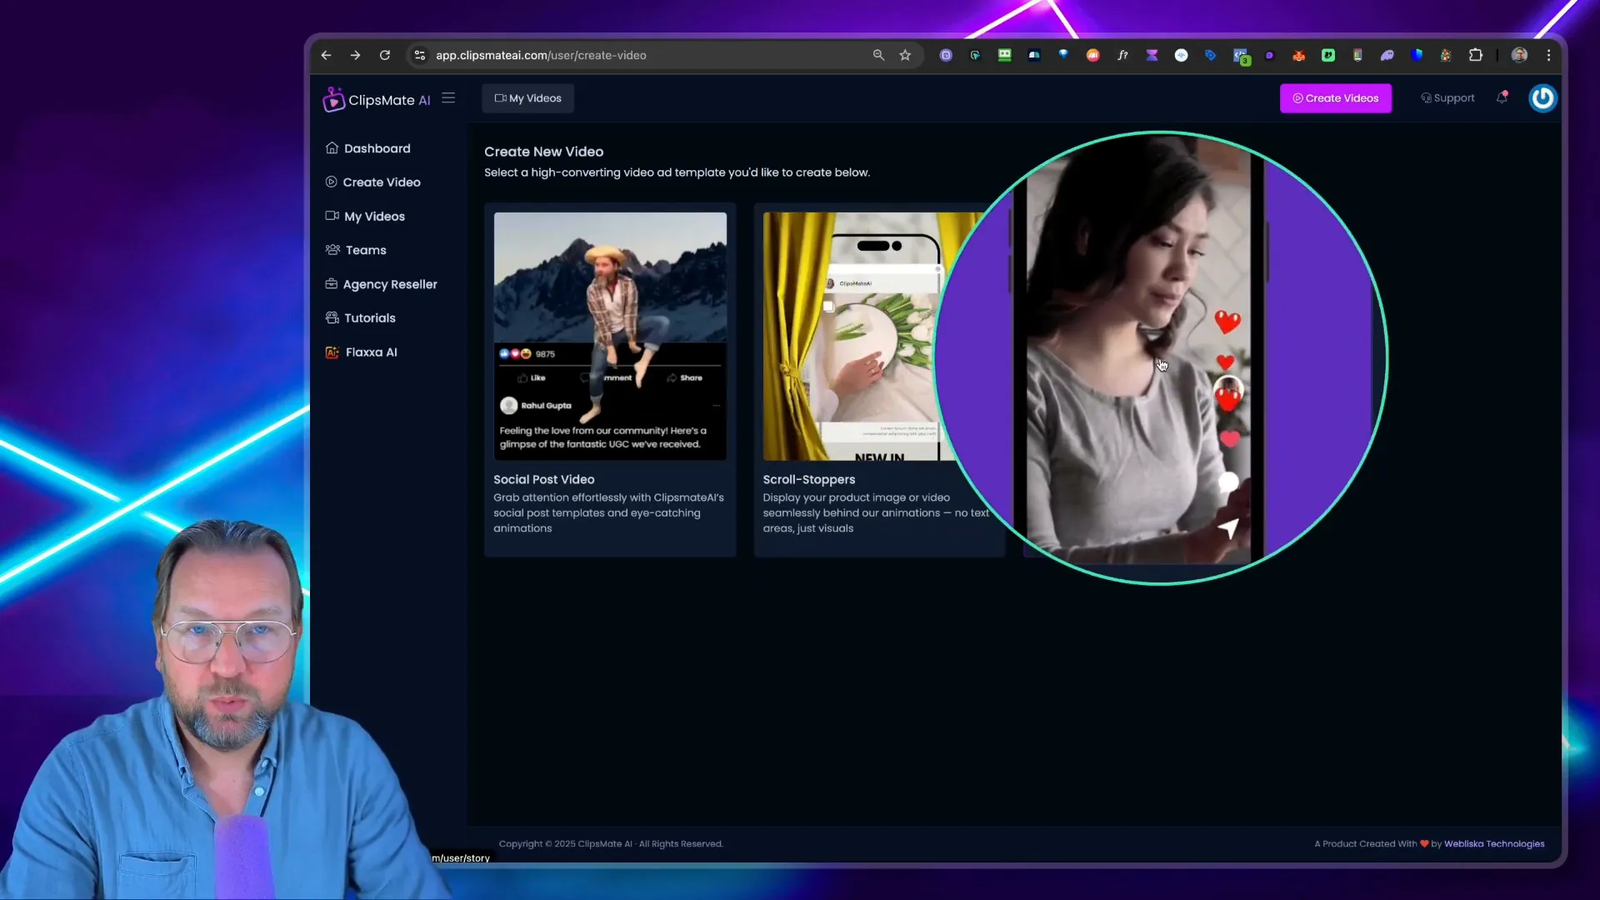Click the ClipsMate AI logo
This screenshot has height=900, width=1600.
click(377, 99)
